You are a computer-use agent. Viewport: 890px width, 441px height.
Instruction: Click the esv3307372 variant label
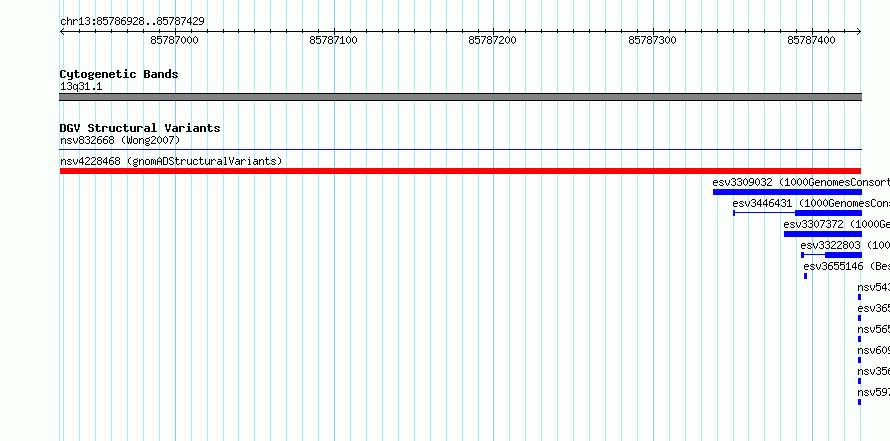click(837, 224)
